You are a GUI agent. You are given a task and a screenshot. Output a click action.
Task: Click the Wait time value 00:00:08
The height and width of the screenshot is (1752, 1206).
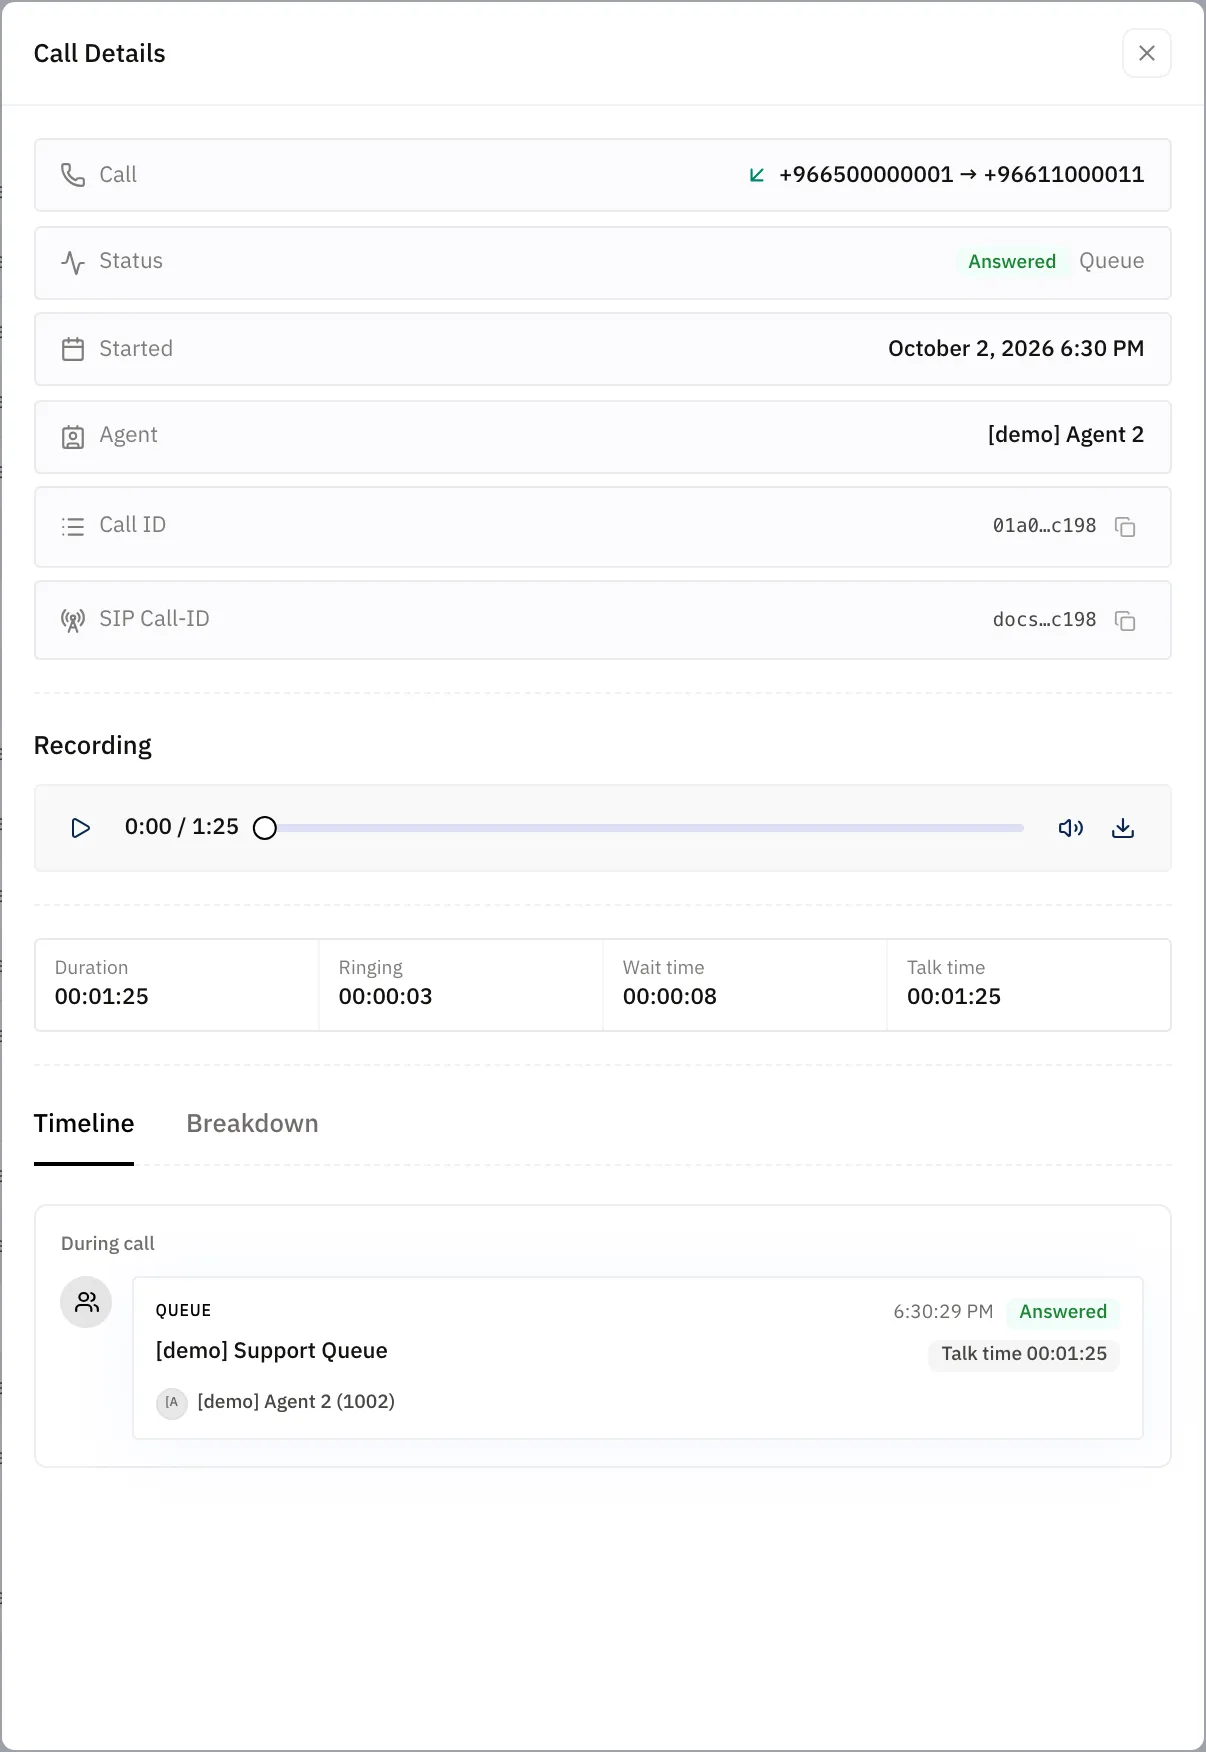(x=670, y=996)
